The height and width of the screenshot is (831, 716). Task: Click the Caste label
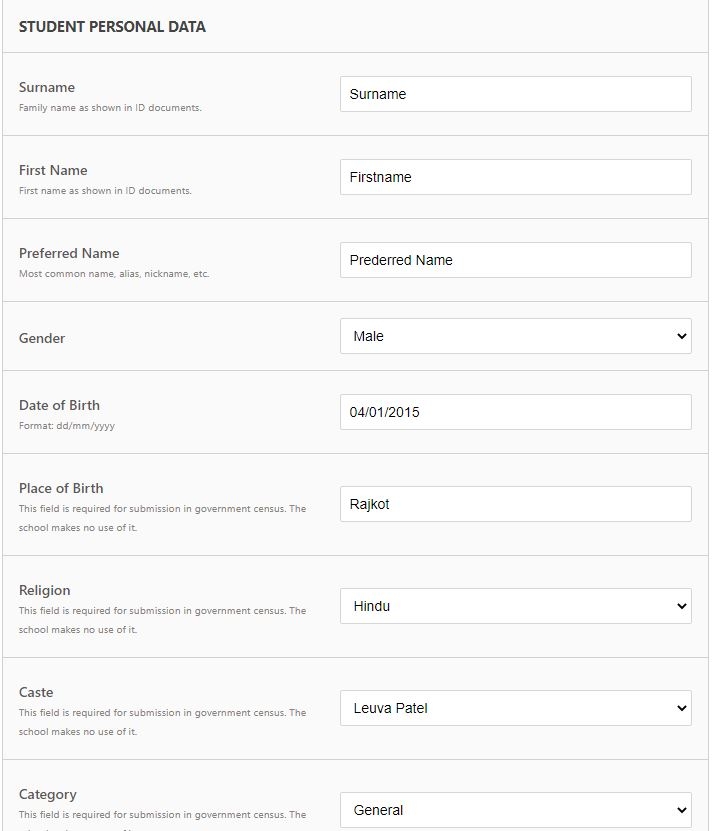(x=36, y=692)
